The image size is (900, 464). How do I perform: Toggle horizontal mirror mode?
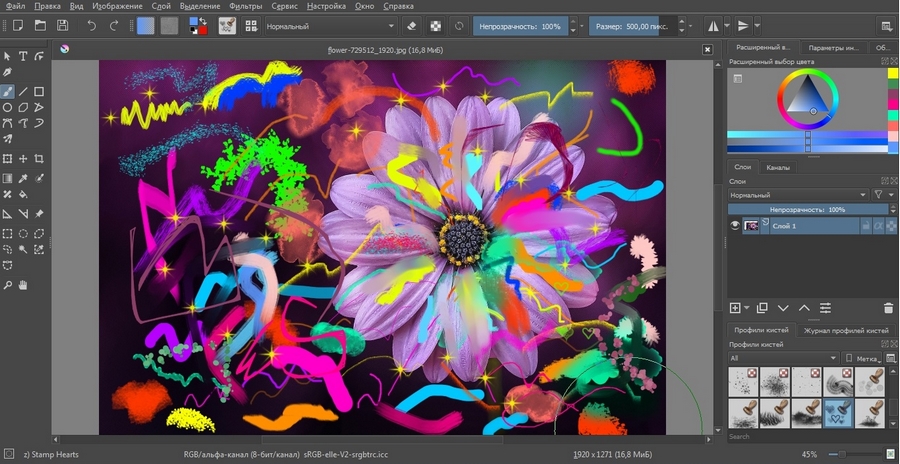pos(713,26)
